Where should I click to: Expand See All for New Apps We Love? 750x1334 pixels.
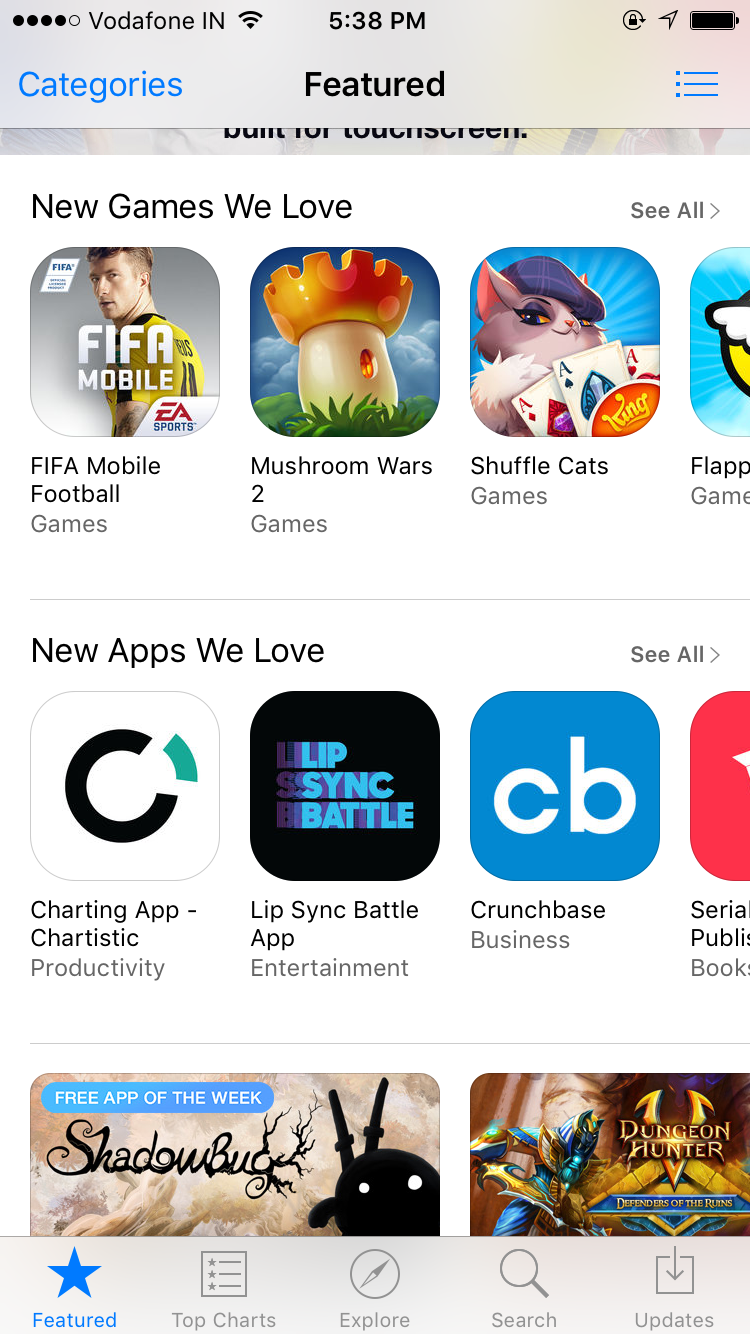[675, 654]
